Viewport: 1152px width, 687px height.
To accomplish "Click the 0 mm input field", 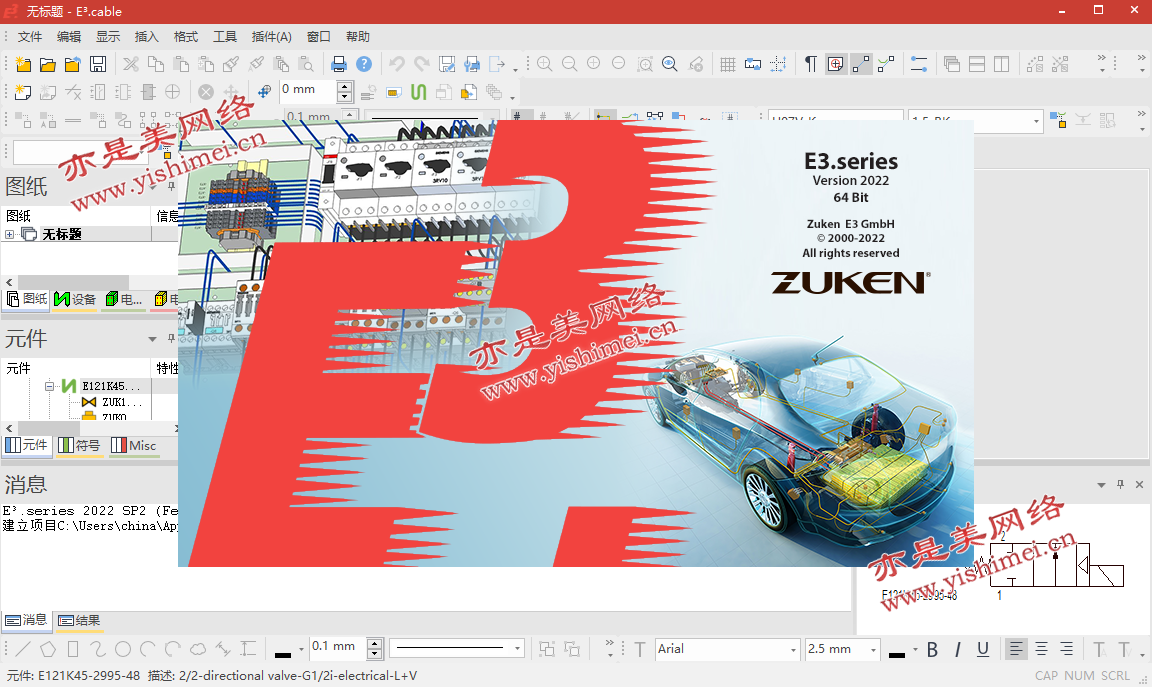I will point(308,91).
